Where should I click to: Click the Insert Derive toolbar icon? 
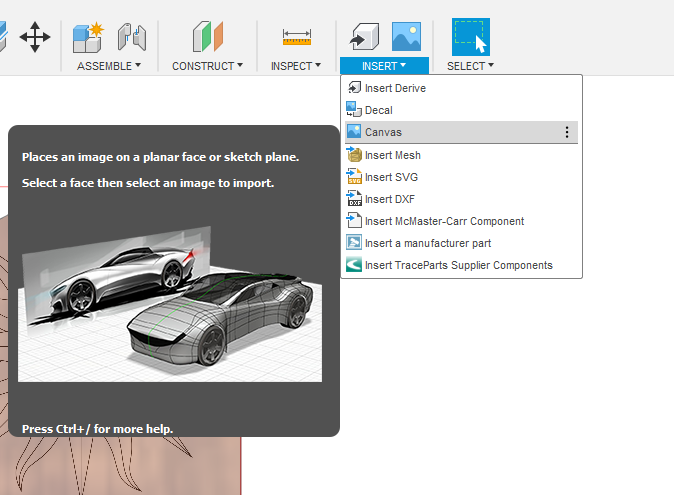point(365,37)
